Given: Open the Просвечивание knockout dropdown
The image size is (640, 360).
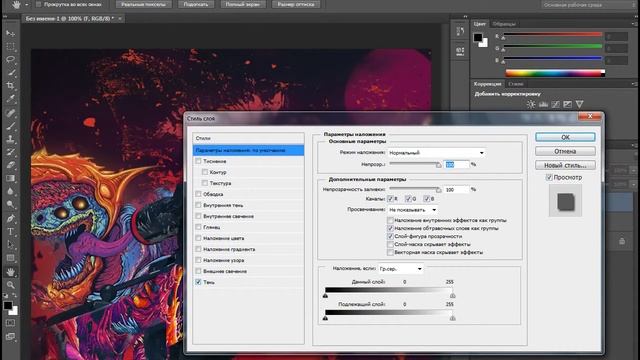Looking at the screenshot, I should 412,210.
